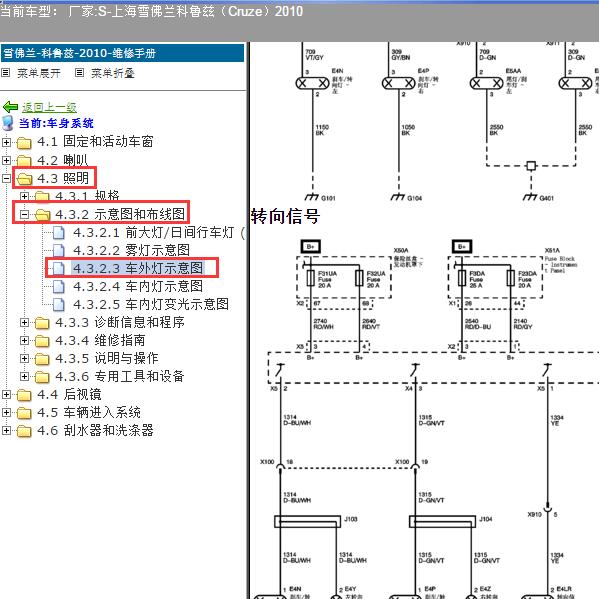Open 4.4 后视镜 tree item

coord(70,394)
